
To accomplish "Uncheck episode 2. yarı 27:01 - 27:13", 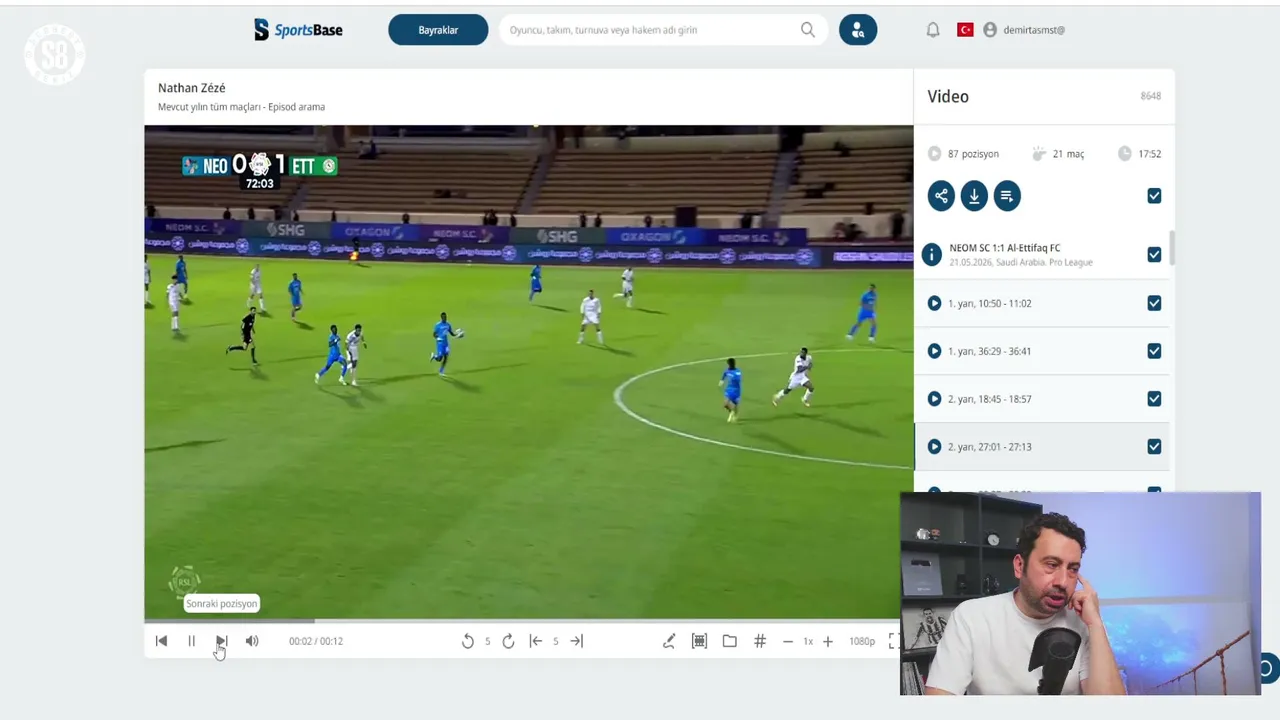I will tap(1154, 447).
